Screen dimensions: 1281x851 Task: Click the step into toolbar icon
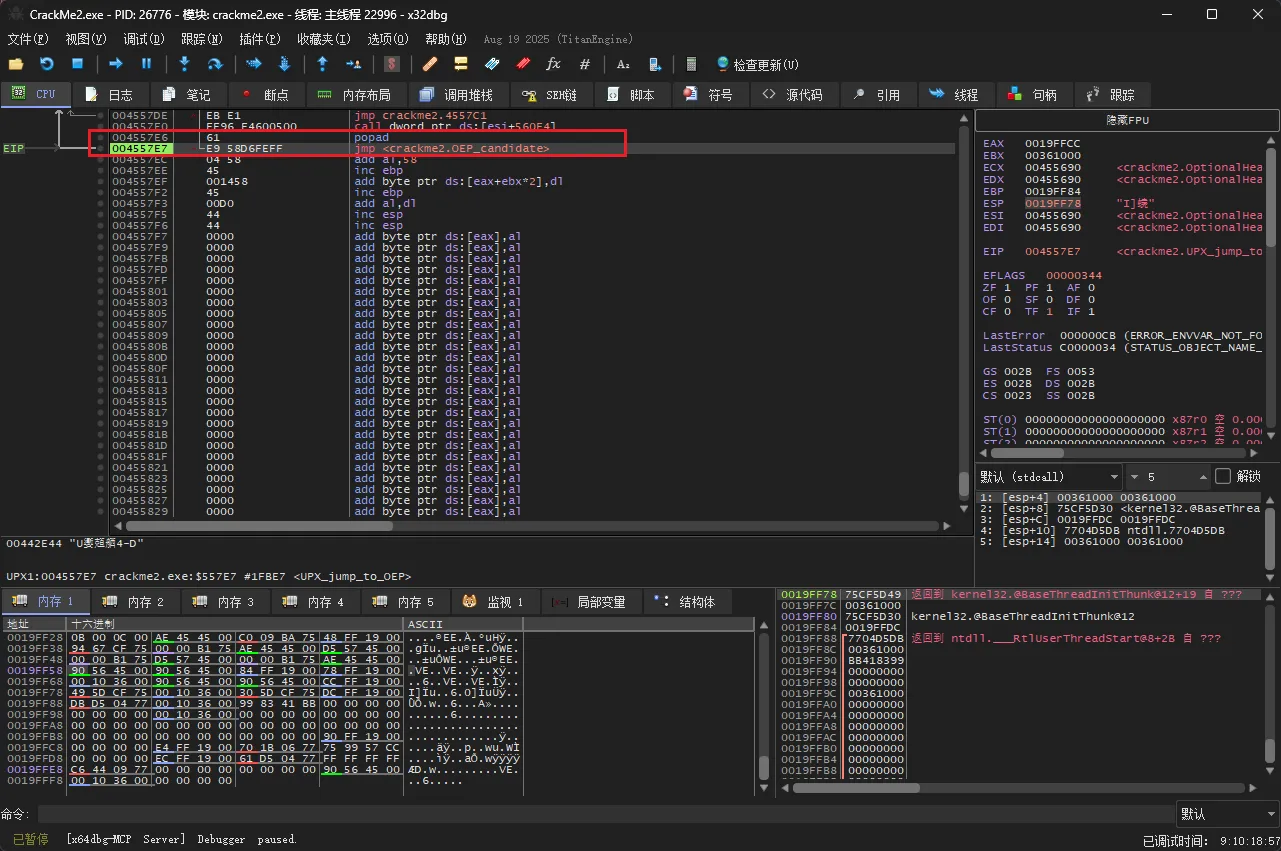(184, 64)
